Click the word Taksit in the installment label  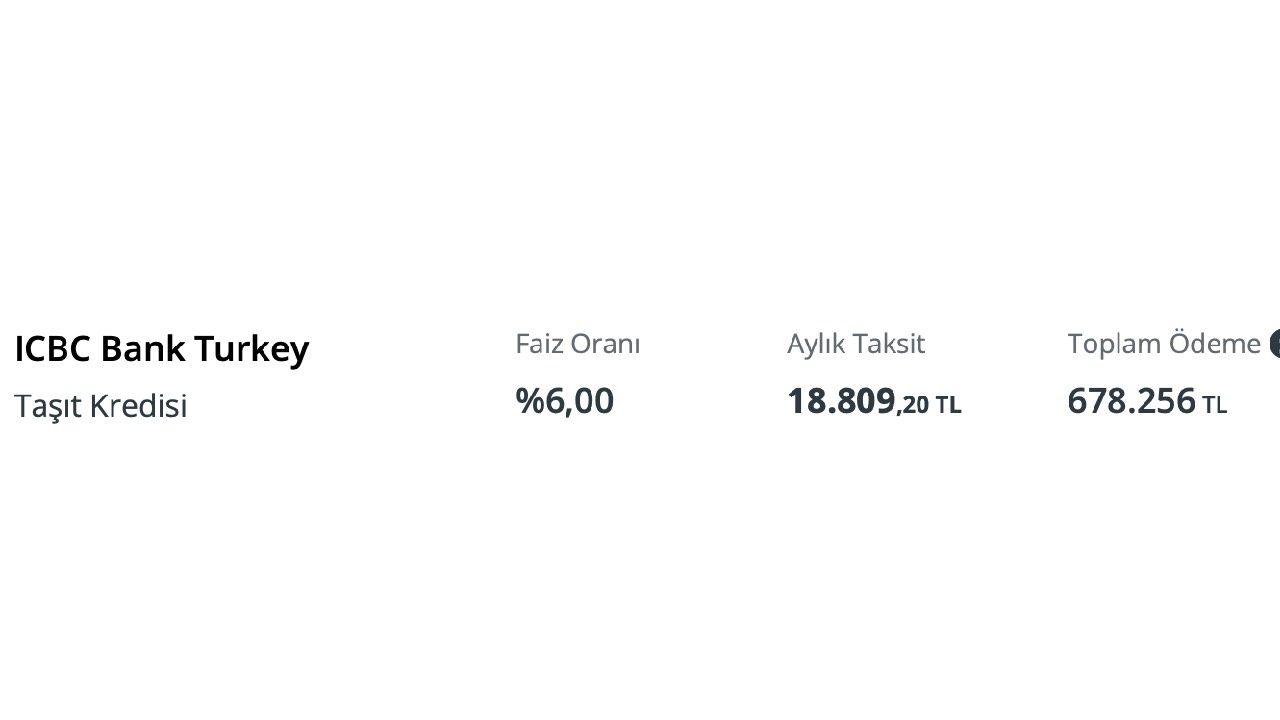tap(891, 344)
